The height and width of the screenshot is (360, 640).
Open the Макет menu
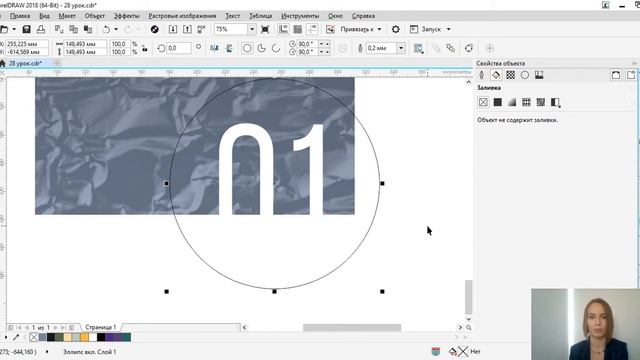(x=67, y=16)
